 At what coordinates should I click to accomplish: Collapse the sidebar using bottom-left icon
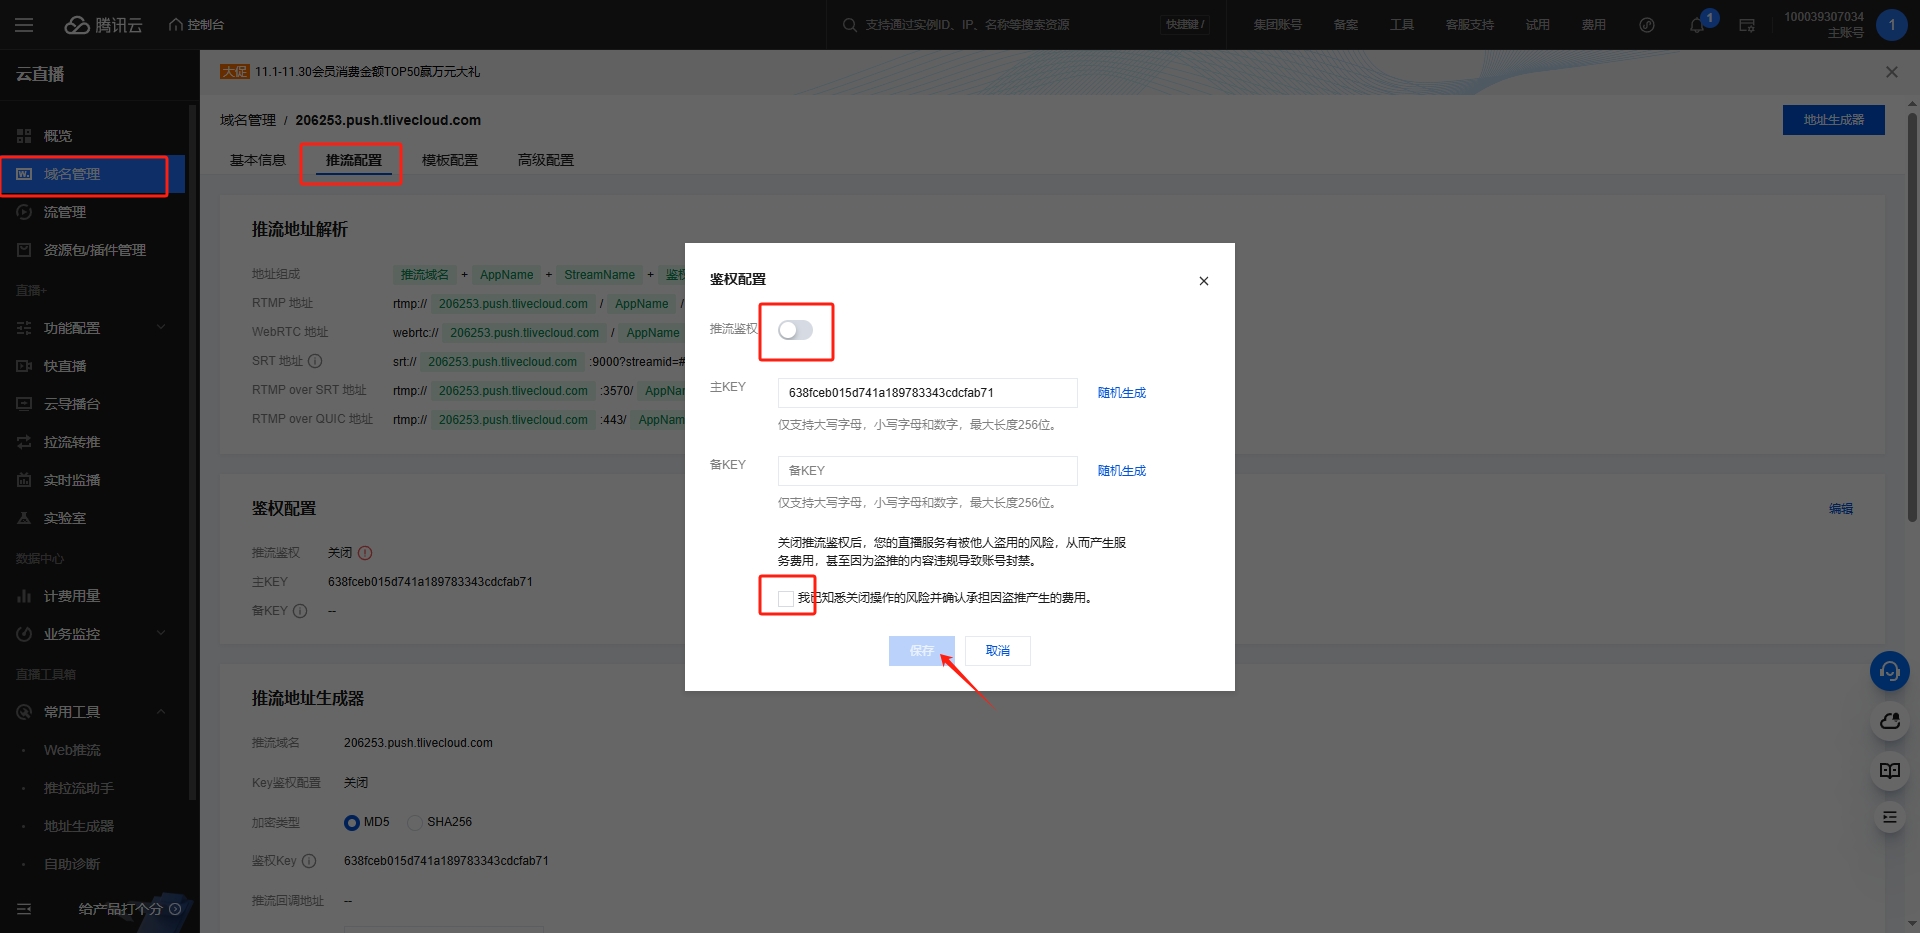pos(24,909)
